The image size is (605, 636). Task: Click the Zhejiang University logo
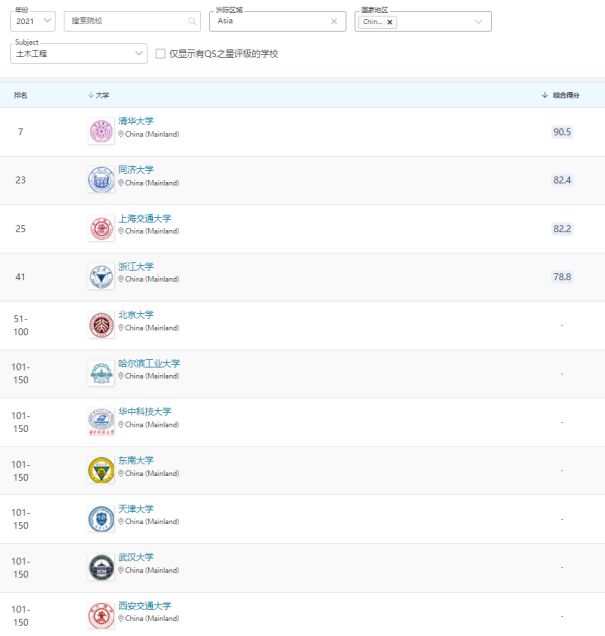click(x=101, y=277)
